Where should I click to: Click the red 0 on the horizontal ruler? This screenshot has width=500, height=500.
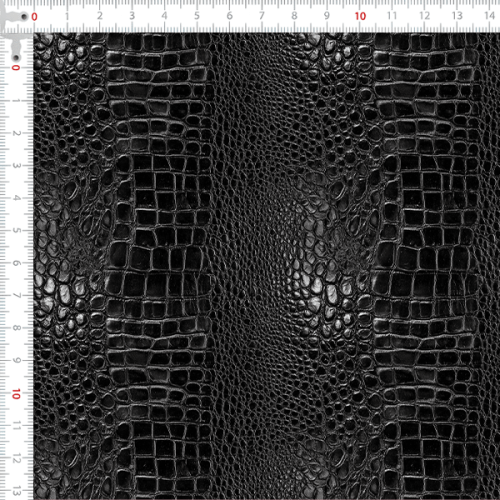click(x=34, y=17)
